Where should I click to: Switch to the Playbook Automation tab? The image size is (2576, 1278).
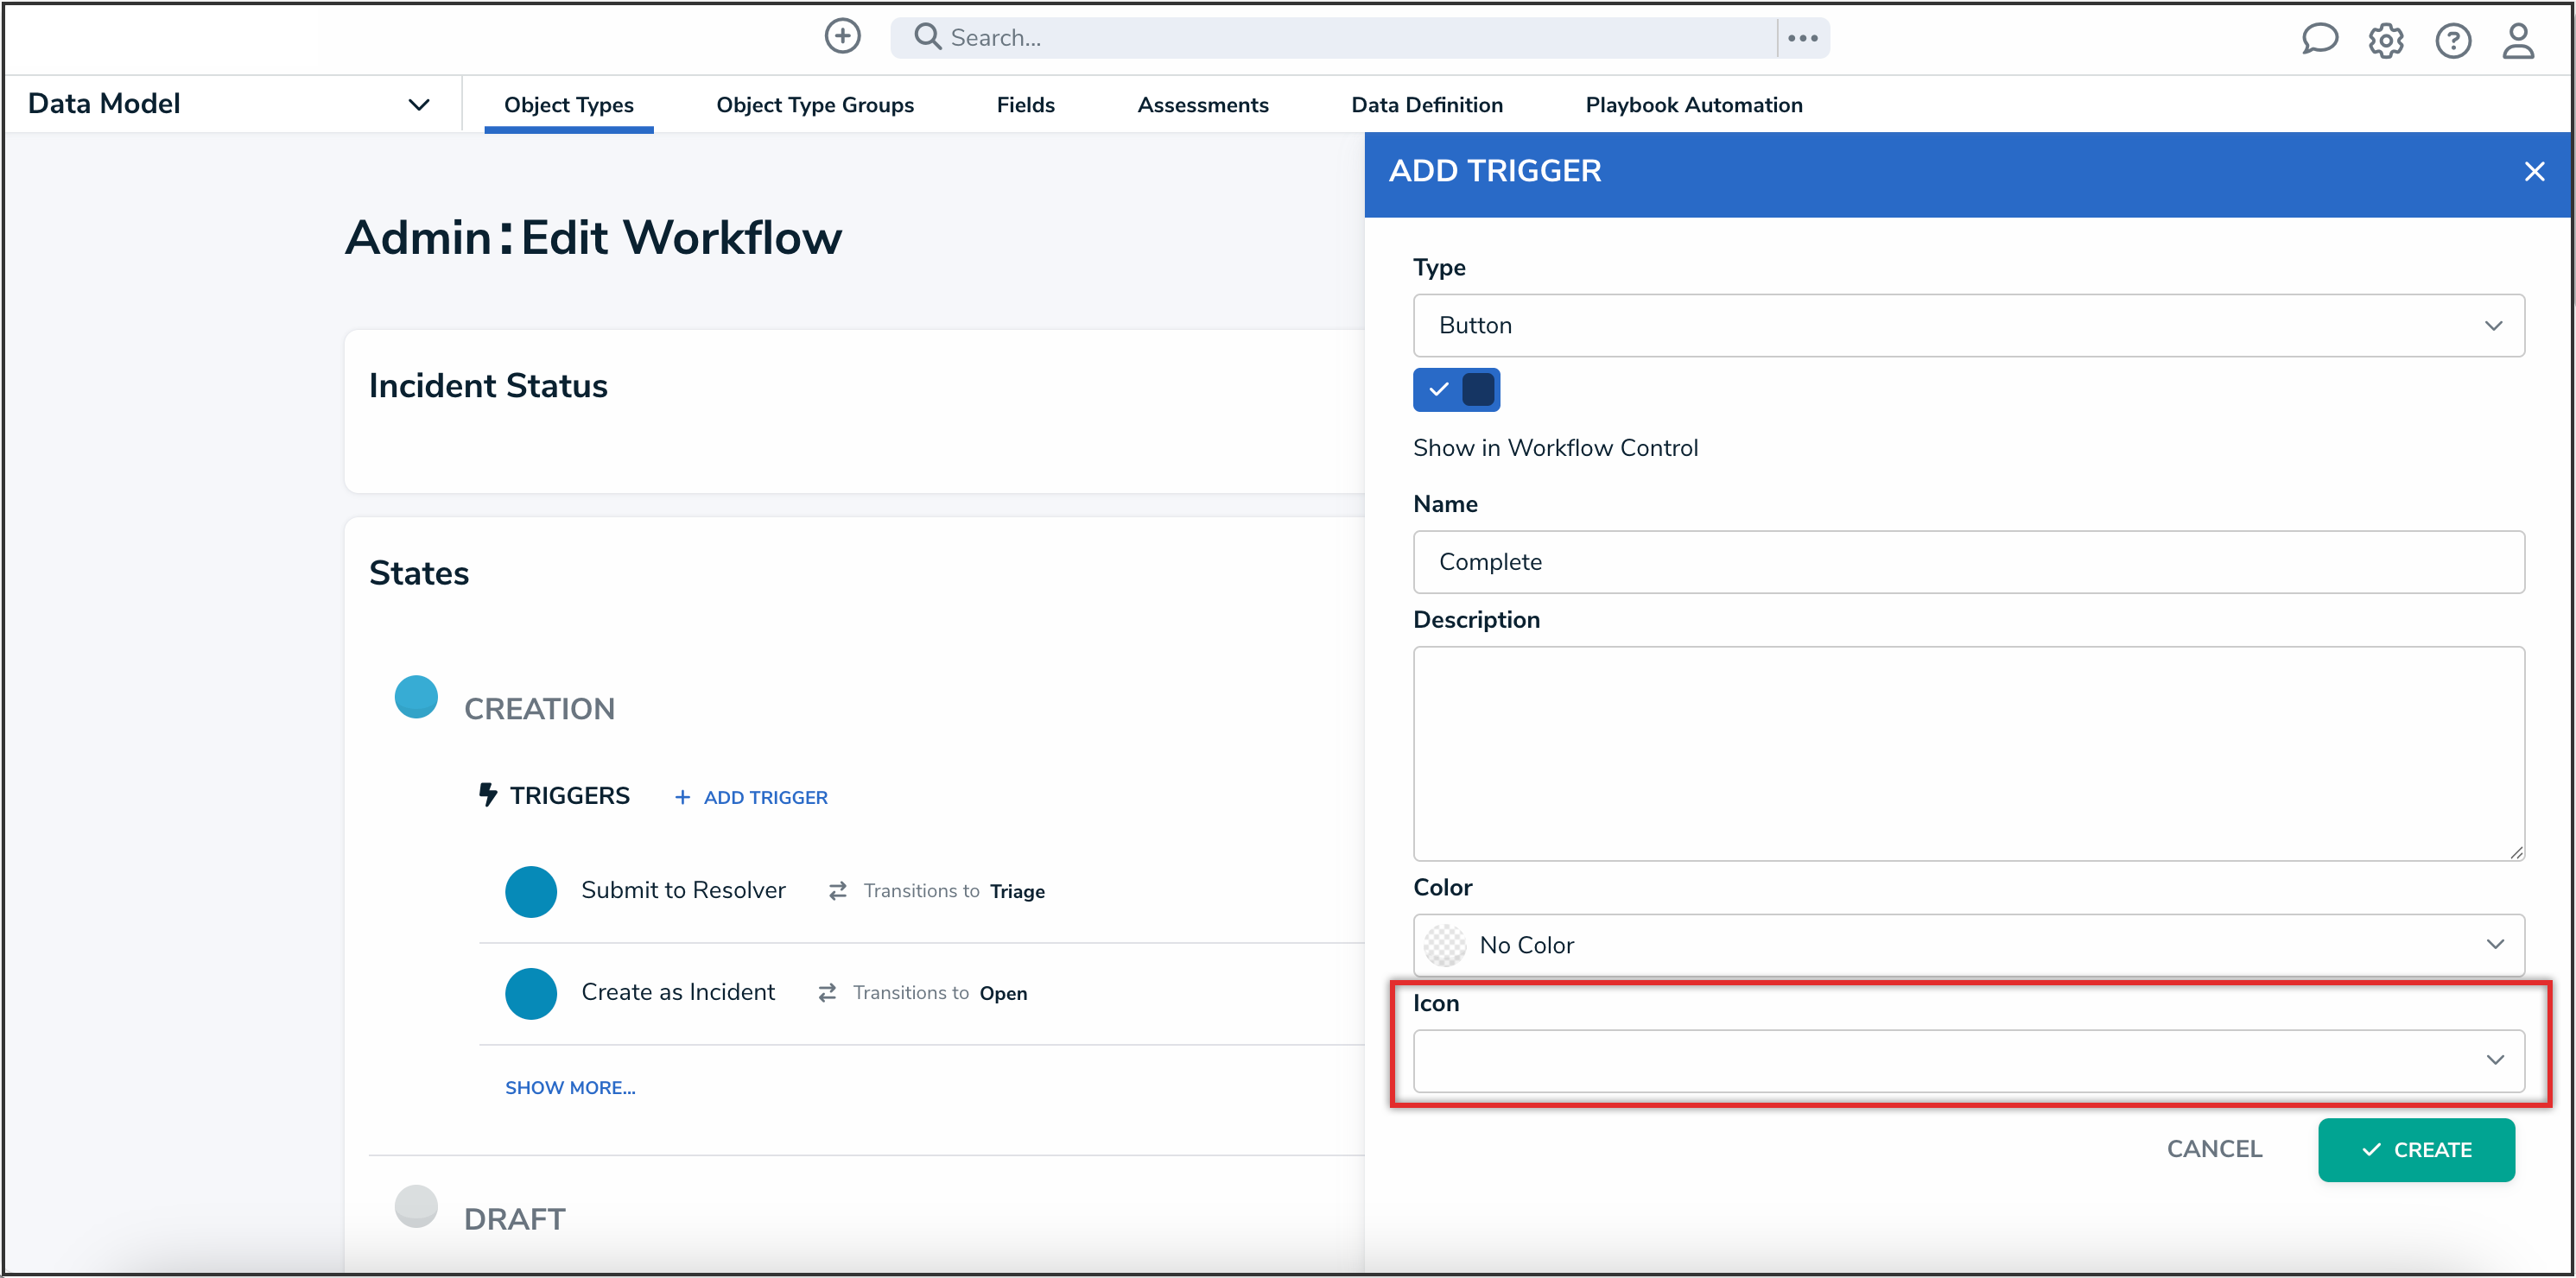pos(1693,105)
